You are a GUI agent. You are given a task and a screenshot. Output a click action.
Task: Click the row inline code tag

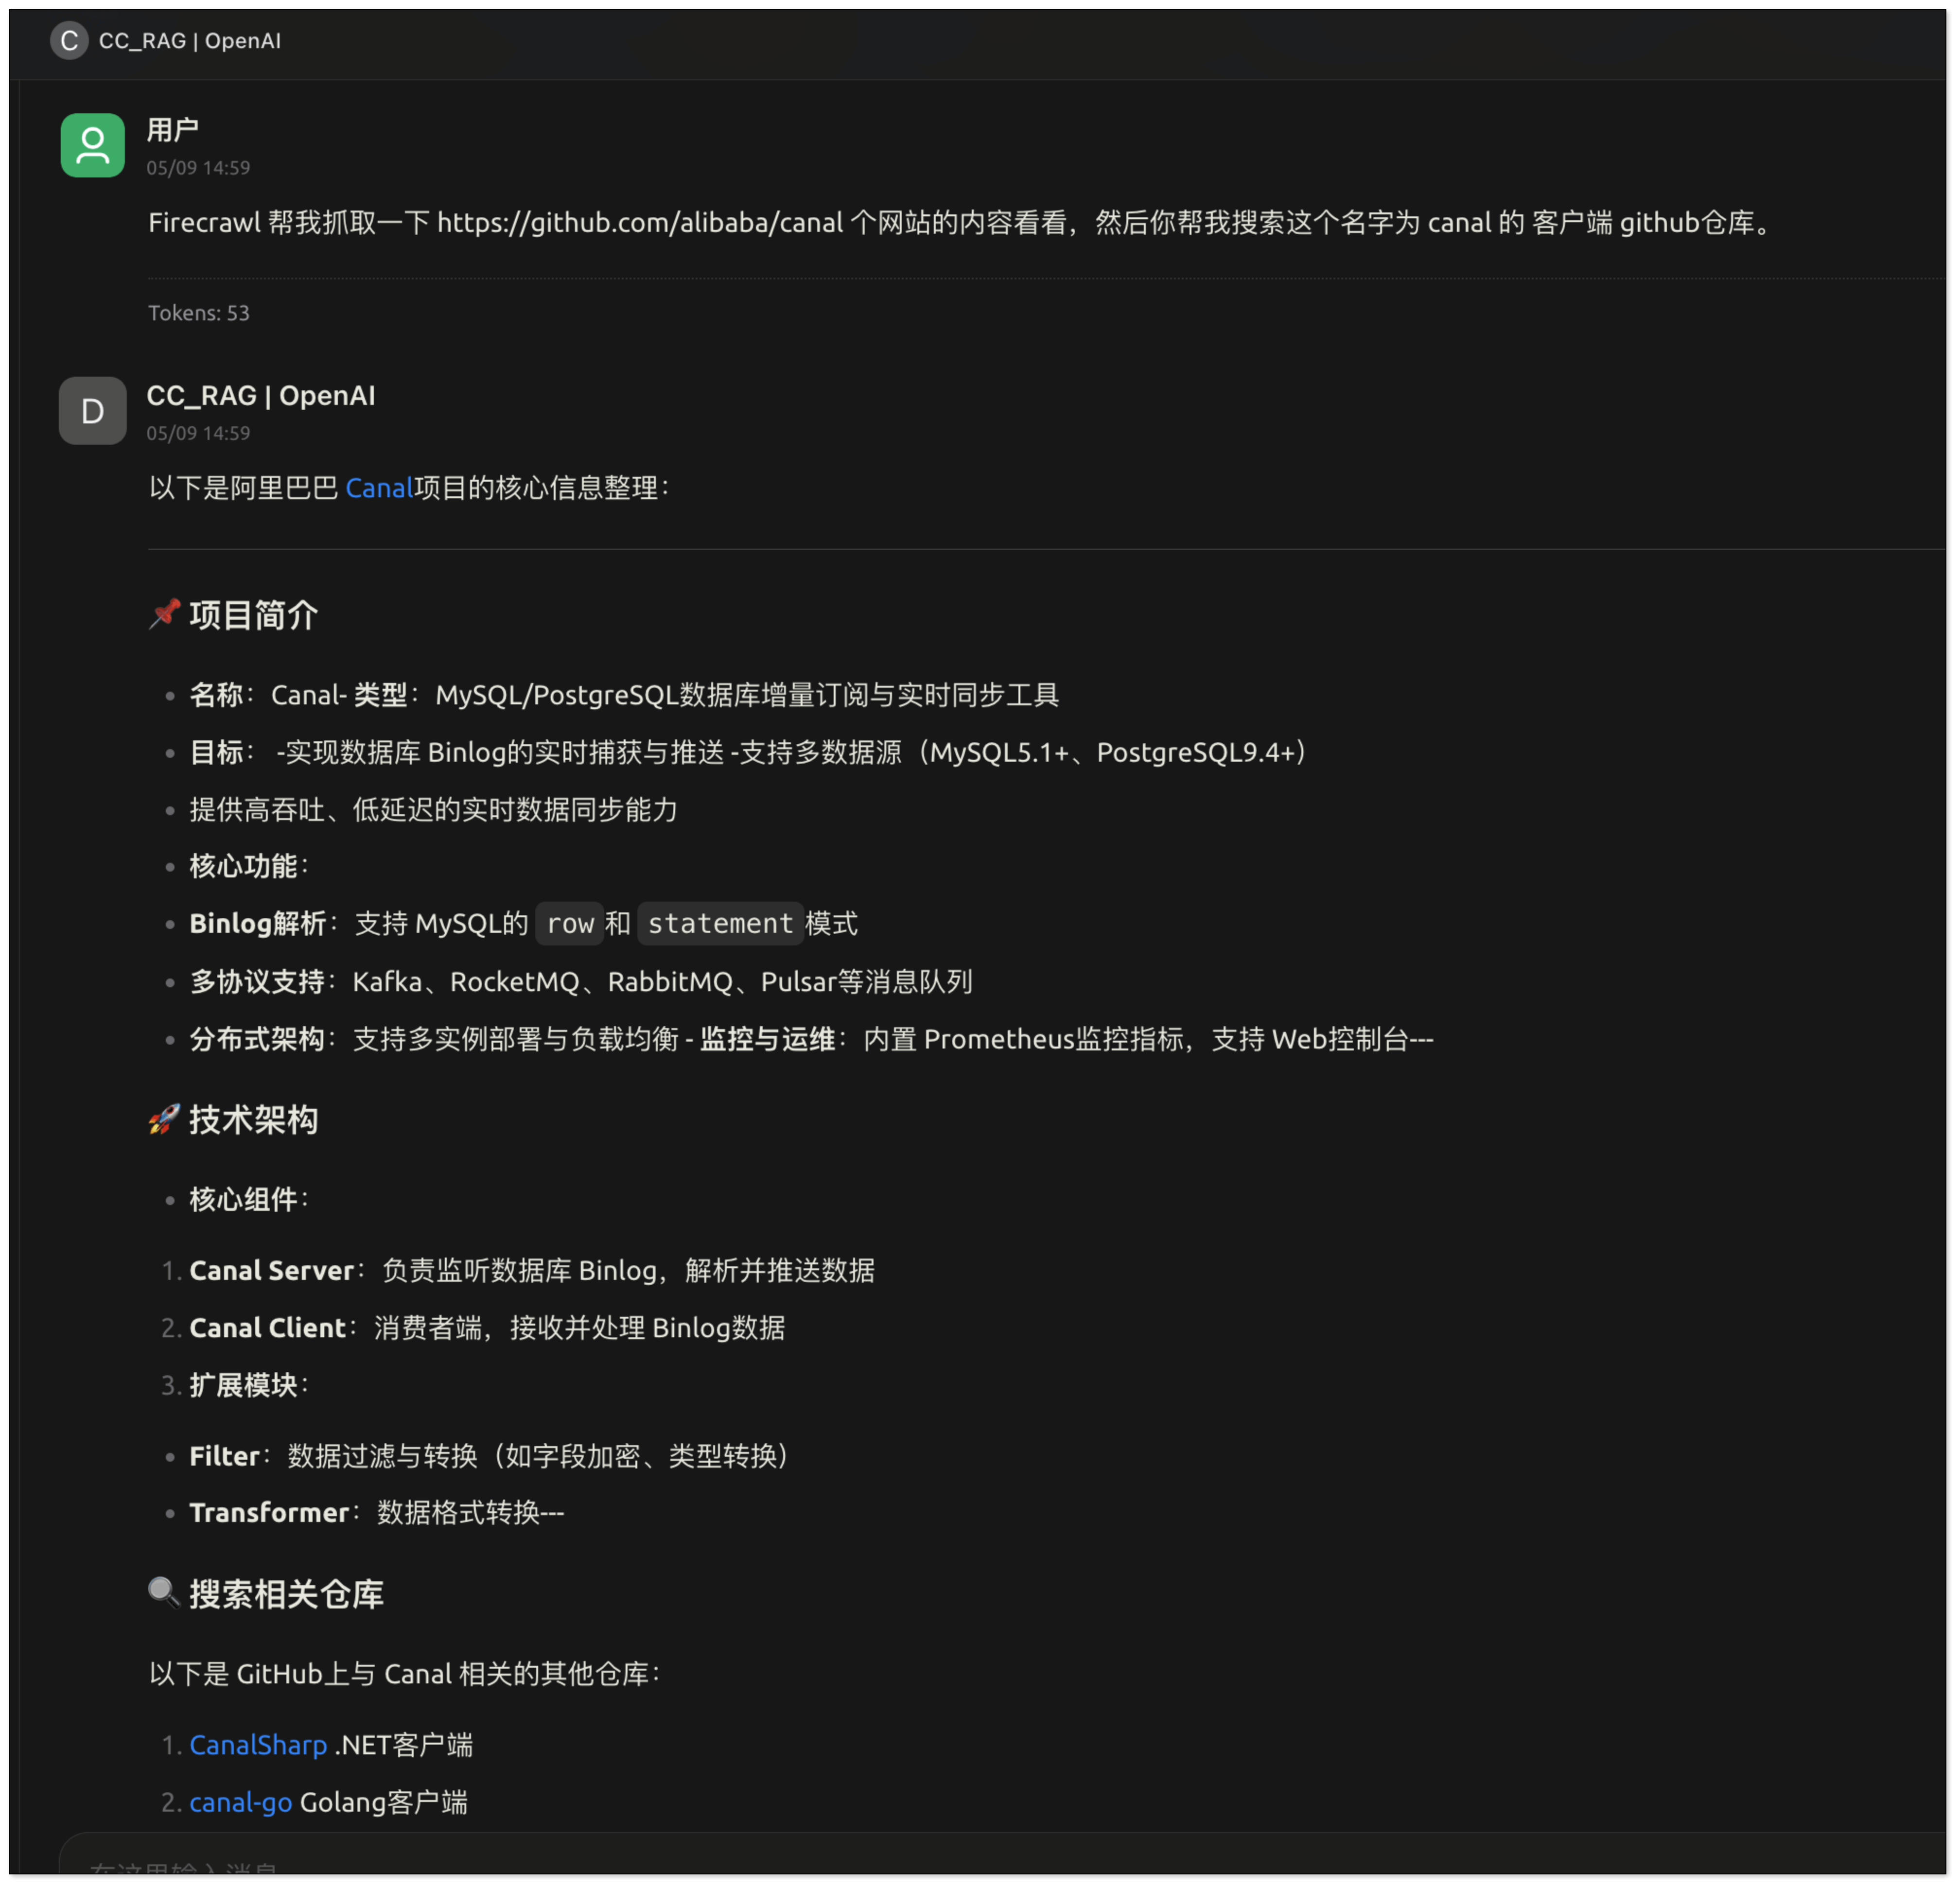(570, 924)
